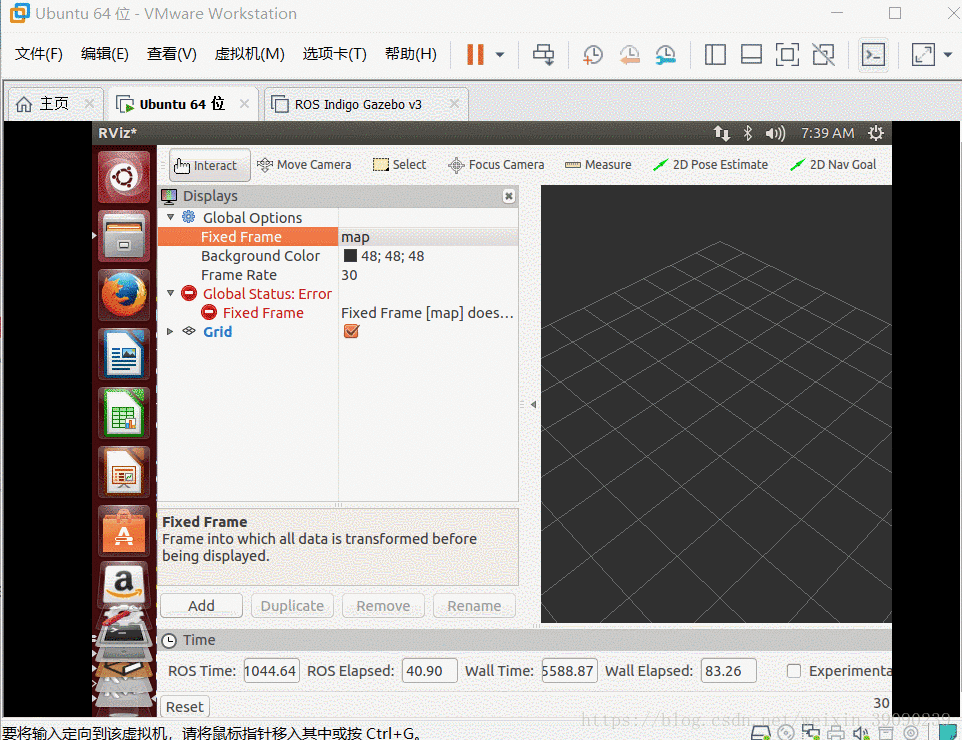Activate the Move Camera tool
Screen dimensions: 962x740
coord(304,164)
